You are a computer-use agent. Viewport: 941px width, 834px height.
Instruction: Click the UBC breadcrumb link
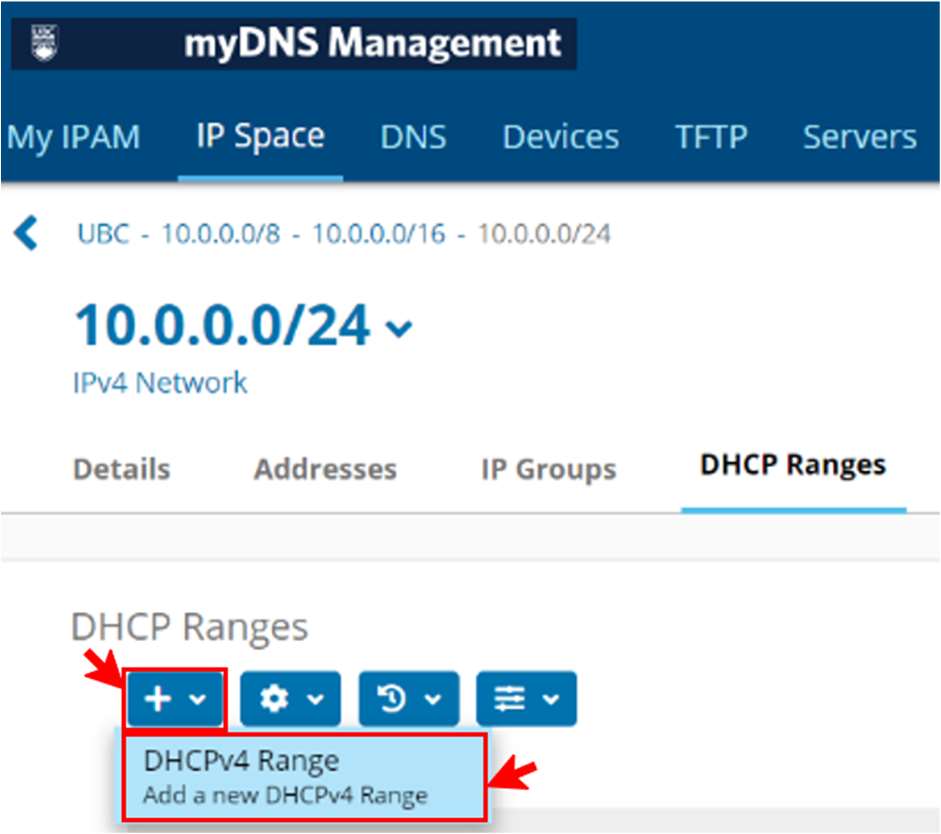(103, 234)
